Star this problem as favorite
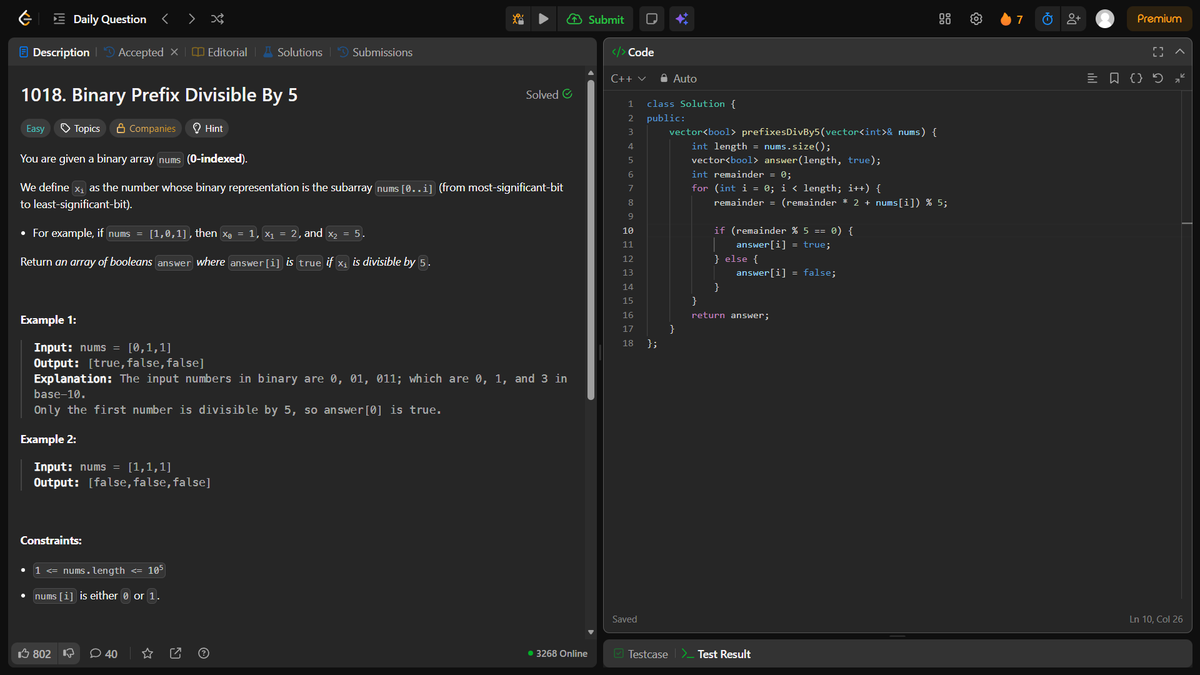Viewport: 1200px width, 675px height. point(147,654)
